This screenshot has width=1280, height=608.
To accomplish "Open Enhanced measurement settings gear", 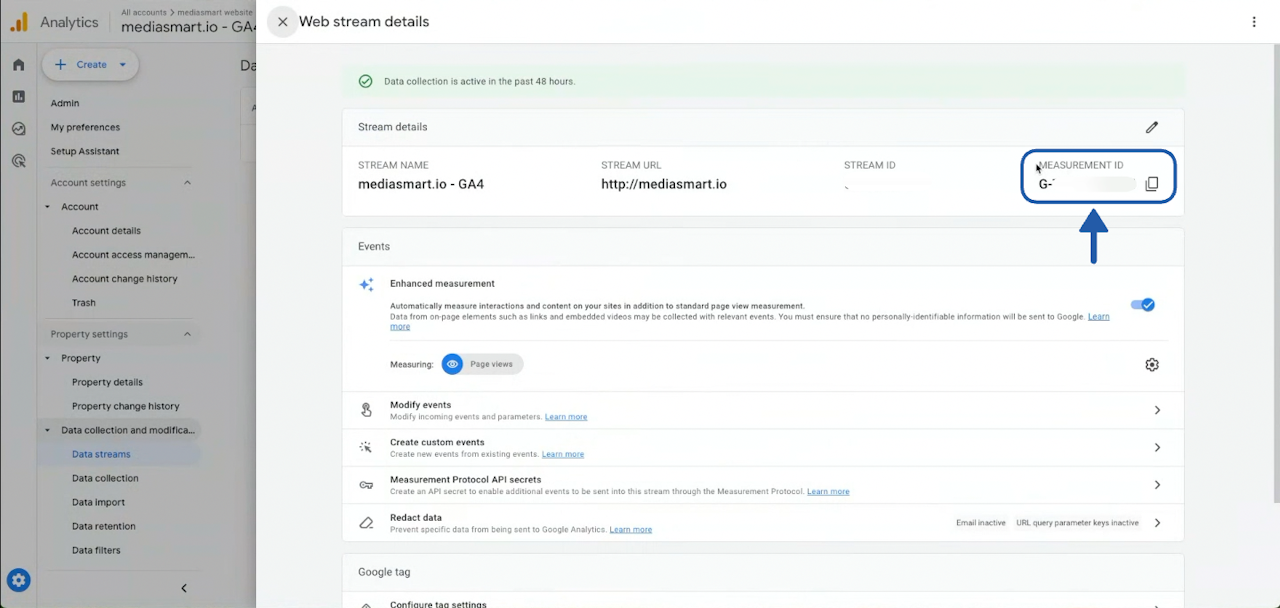I will 1152,365.
